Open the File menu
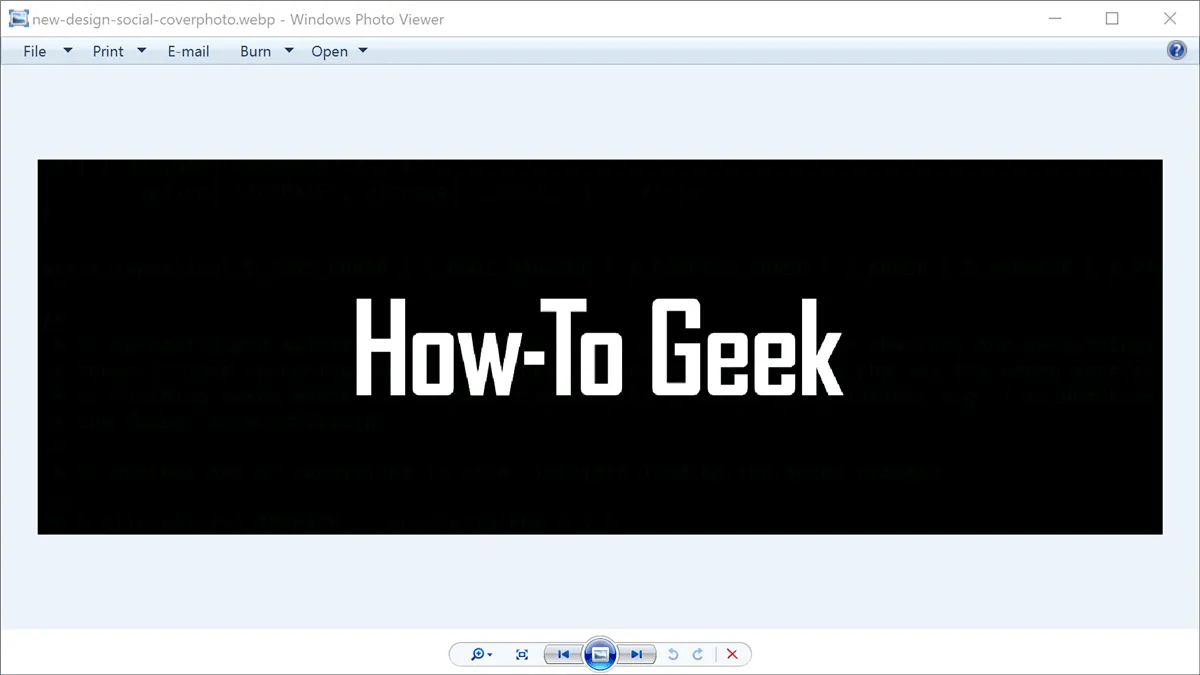The image size is (1200, 675). (x=34, y=50)
